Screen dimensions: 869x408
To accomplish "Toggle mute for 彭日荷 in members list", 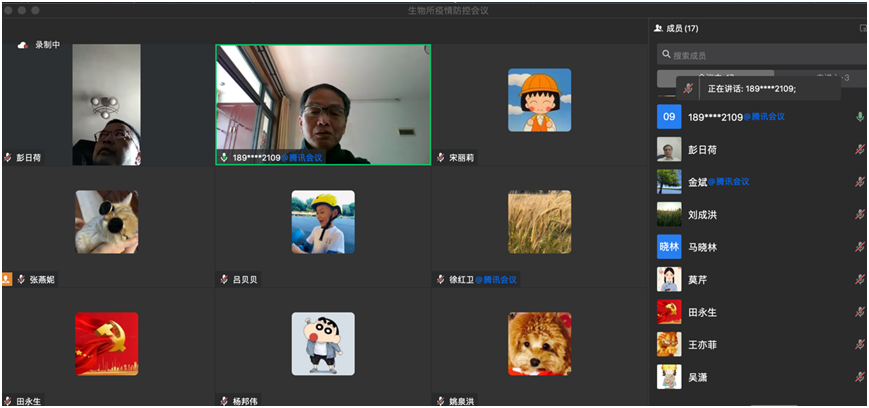I will [x=859, y=150].
